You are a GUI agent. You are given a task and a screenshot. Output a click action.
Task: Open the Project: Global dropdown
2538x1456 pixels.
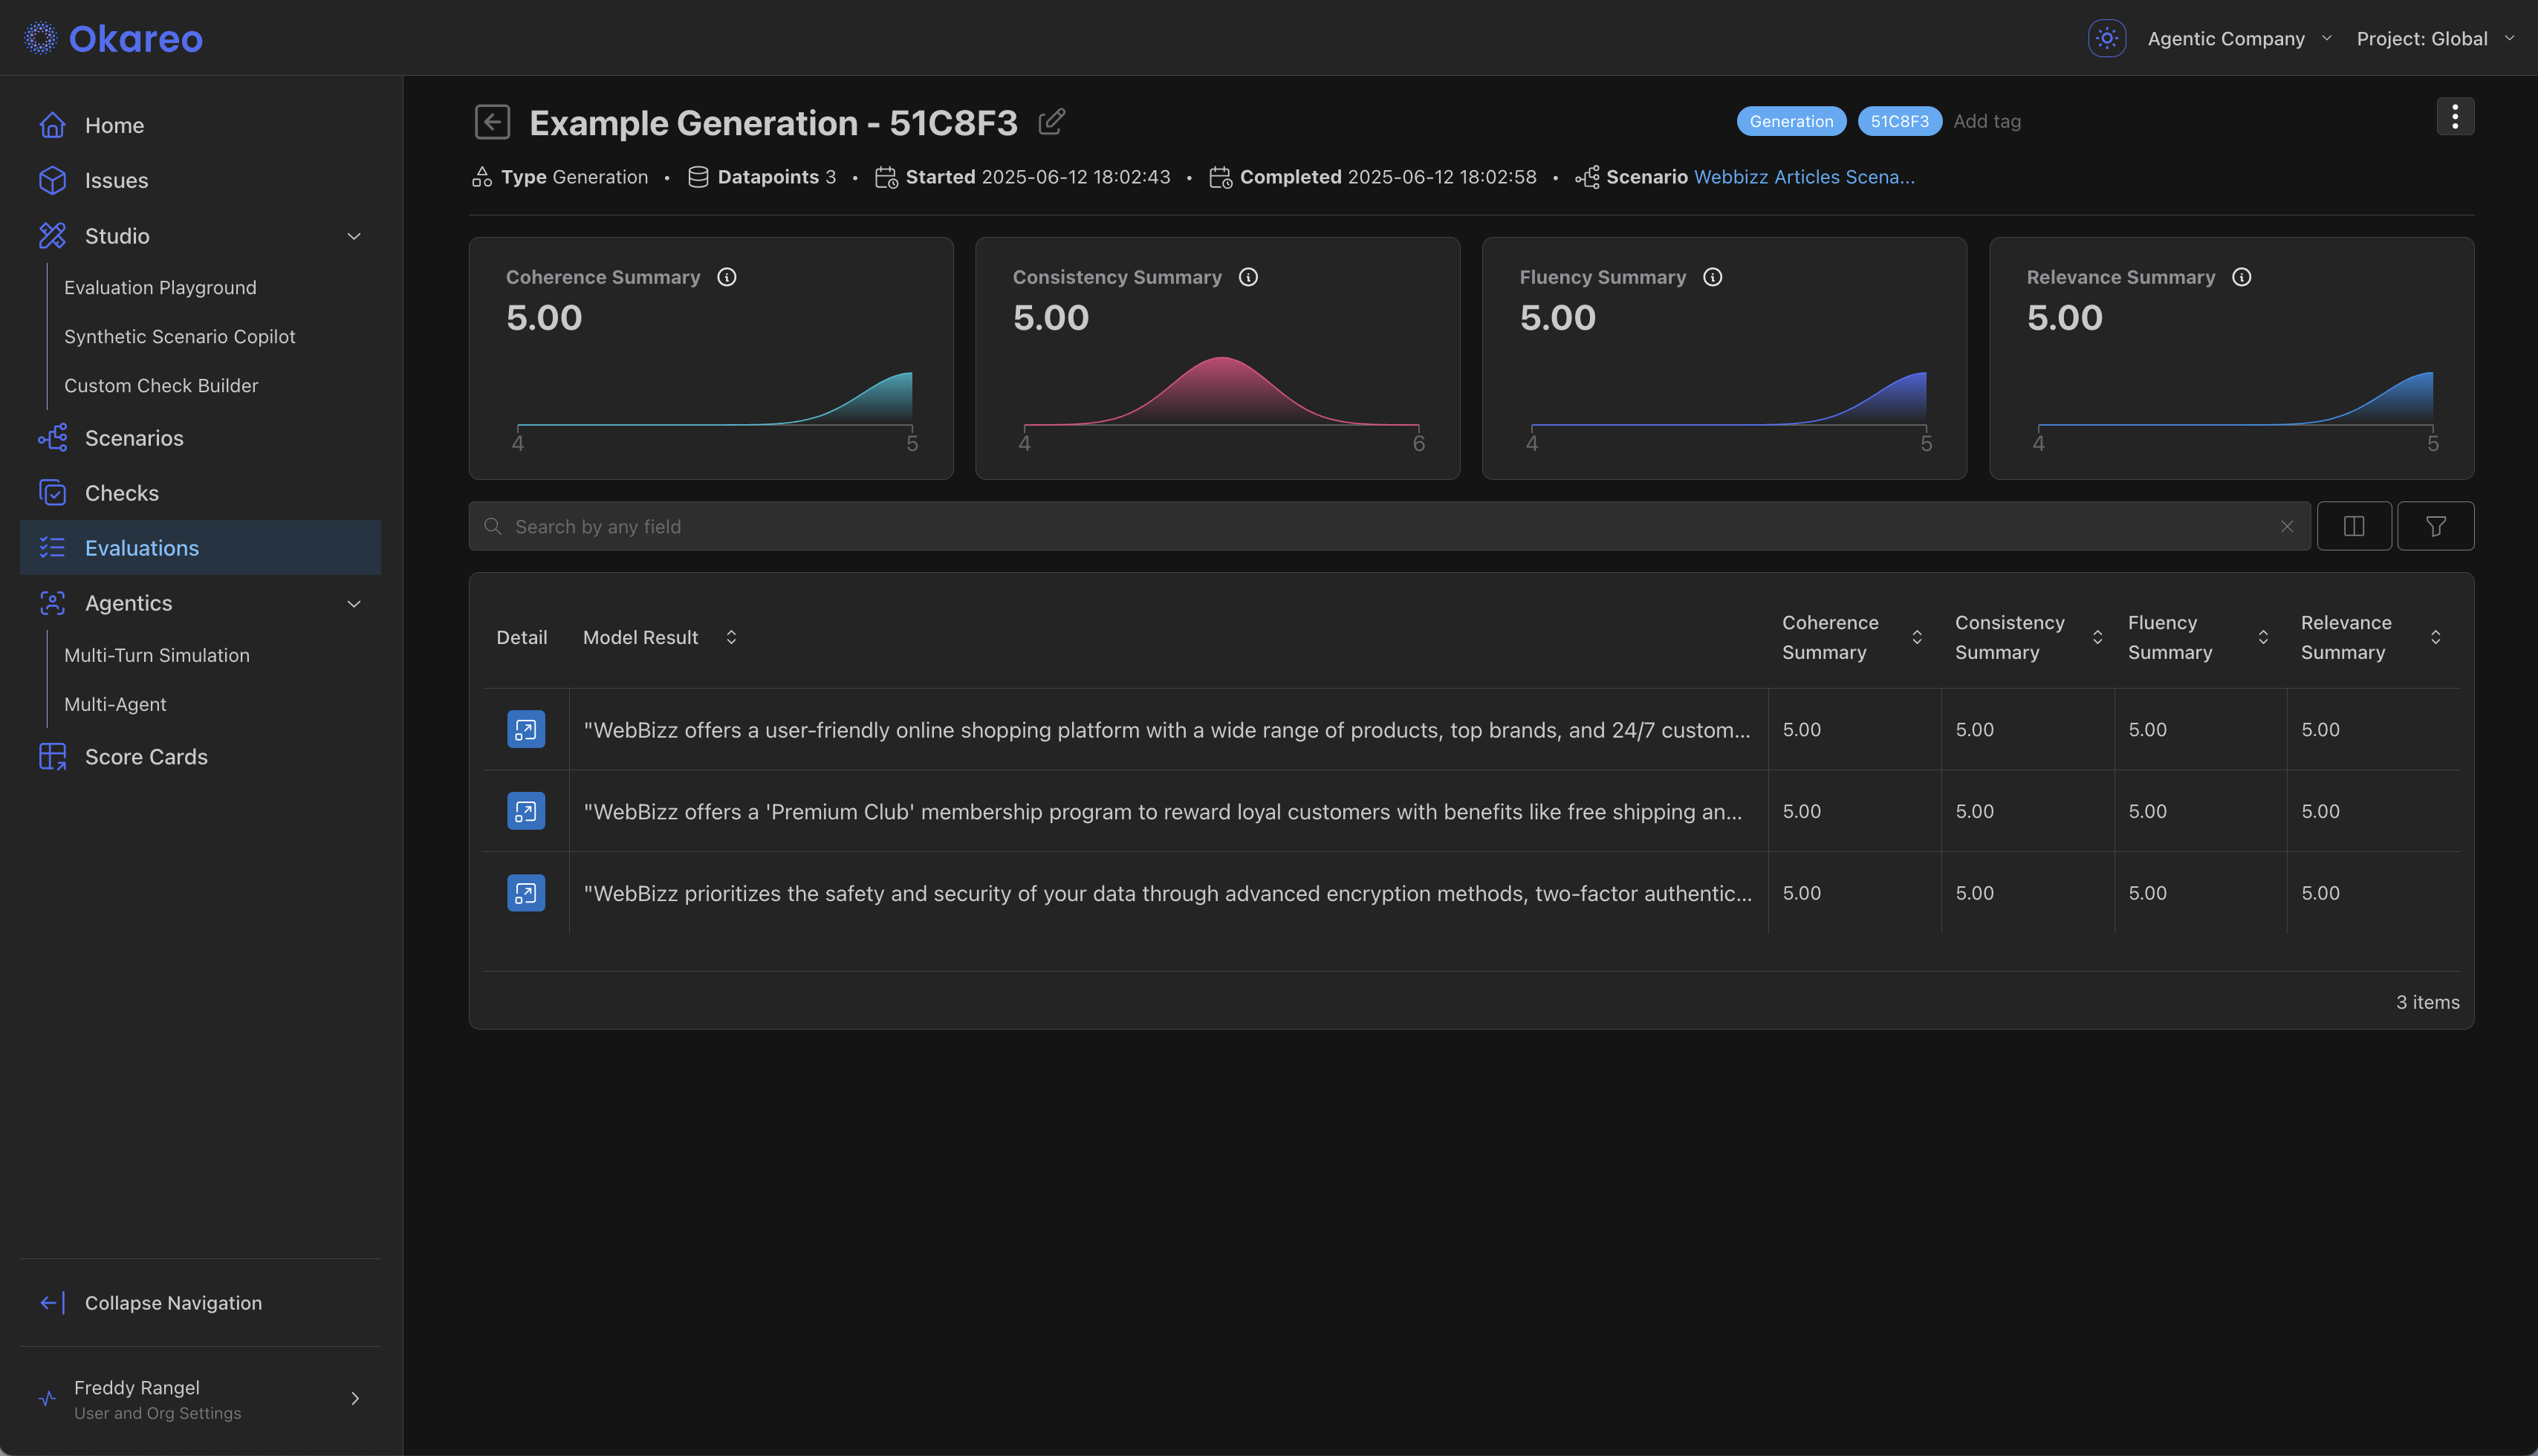2435,38
